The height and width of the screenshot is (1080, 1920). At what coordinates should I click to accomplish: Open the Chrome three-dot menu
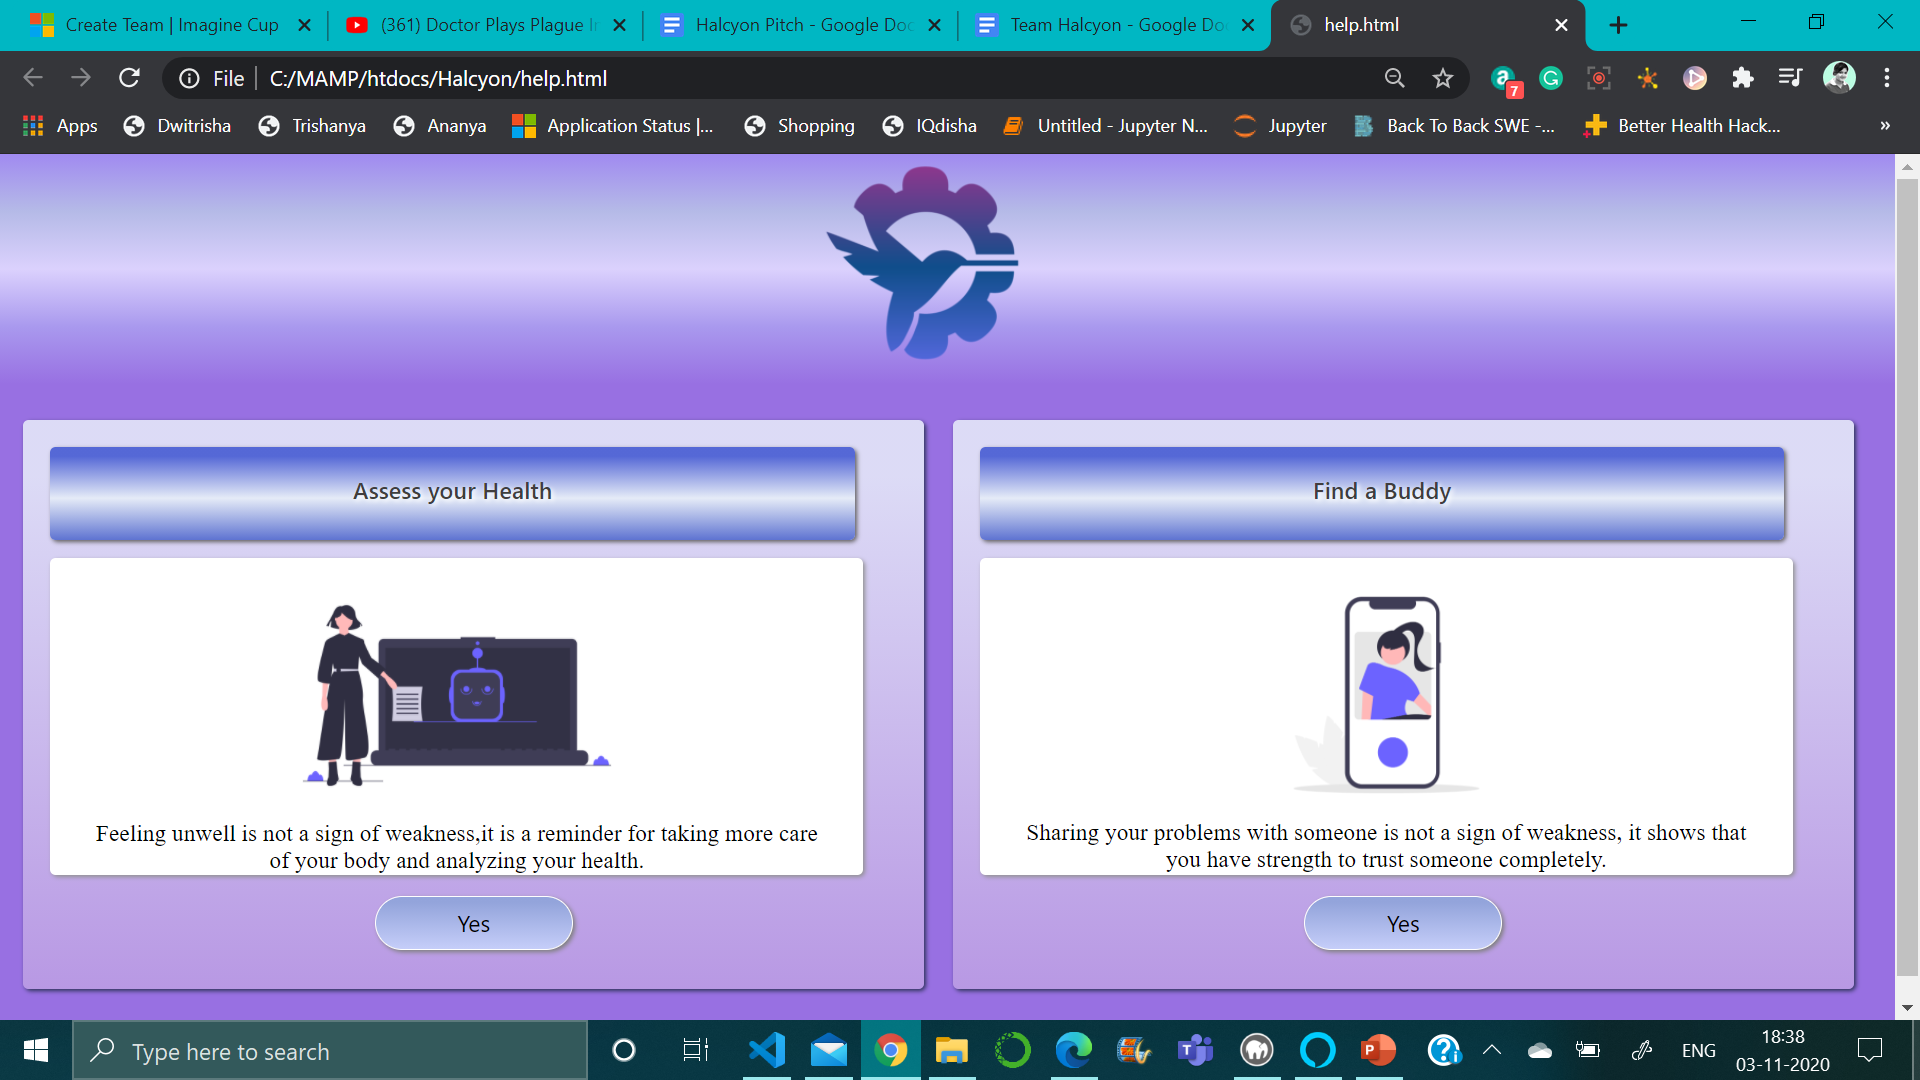[1887, 78]
